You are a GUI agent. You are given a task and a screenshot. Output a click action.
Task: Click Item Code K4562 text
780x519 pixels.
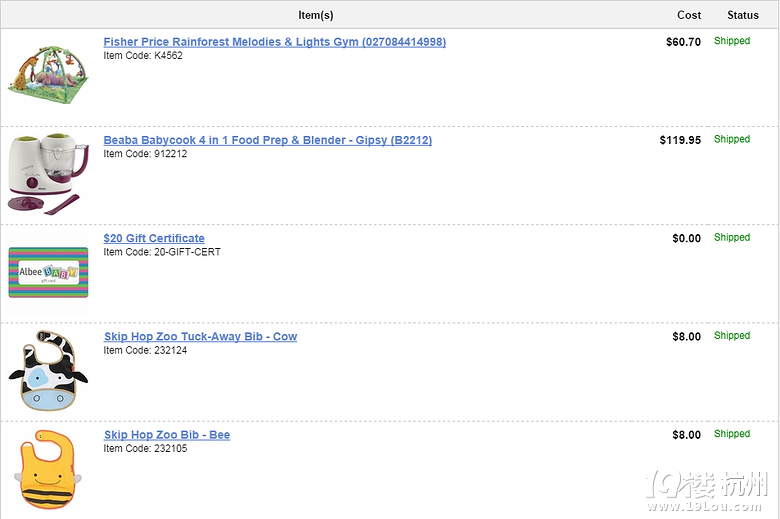(x=143, y=56)
